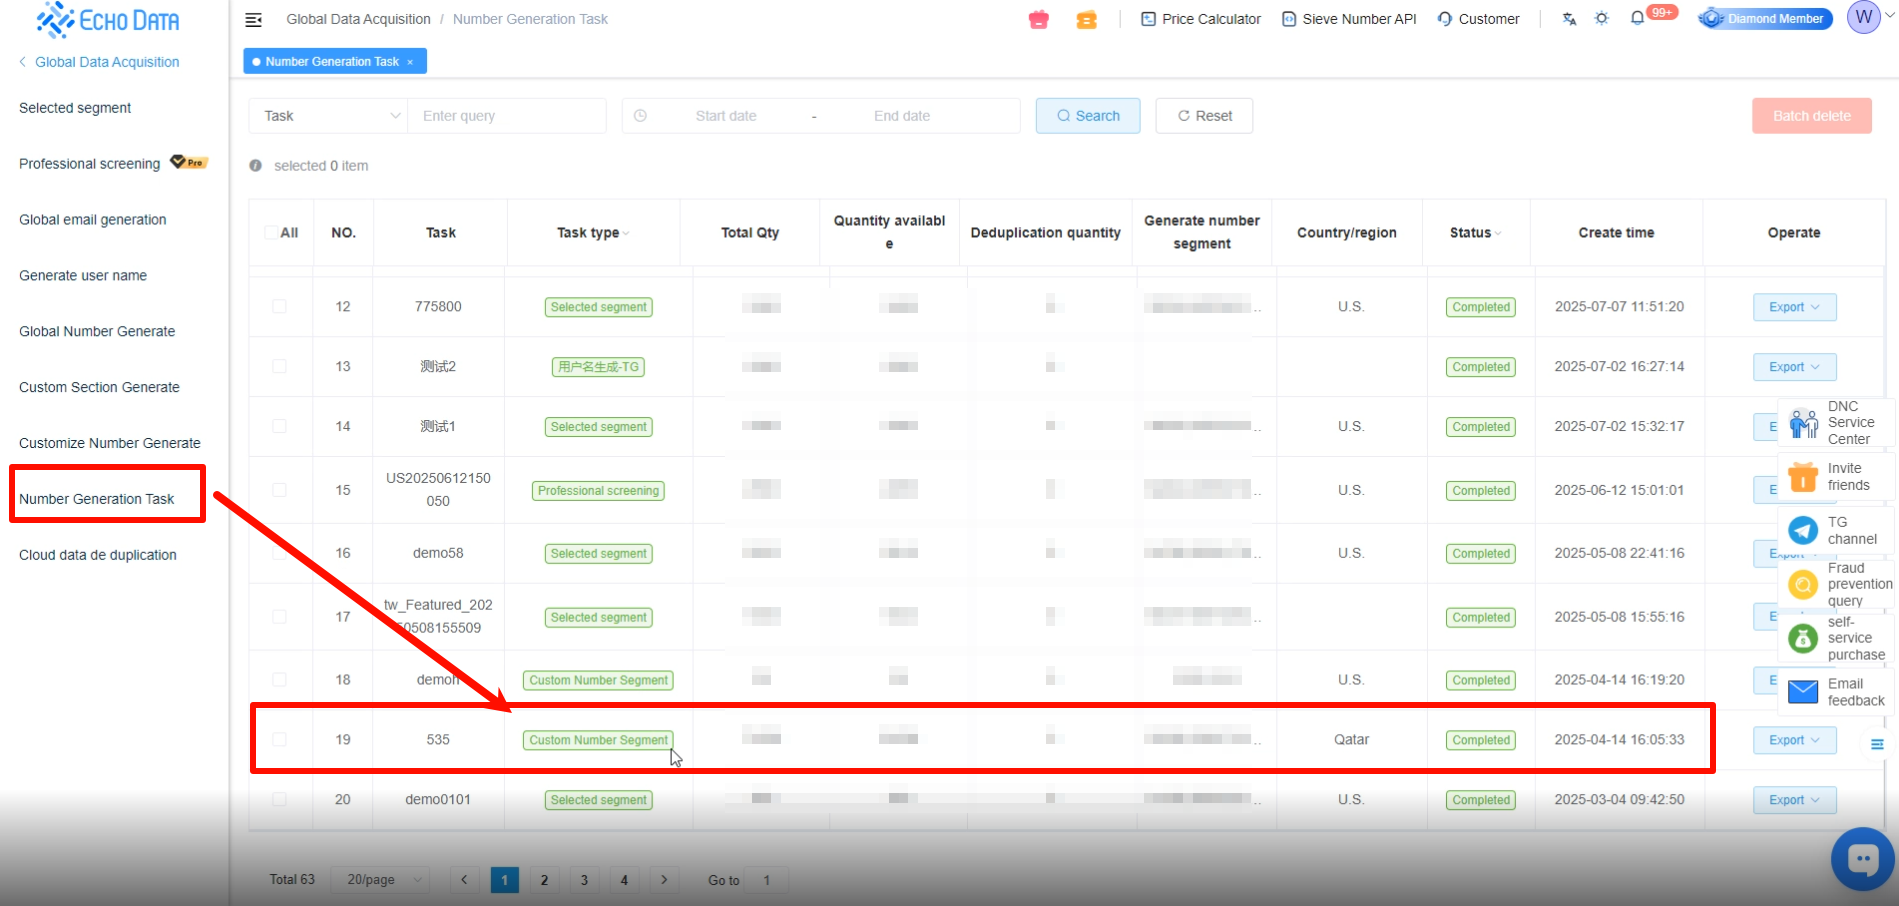Select checkbox for row 12 task 775800
1899x906 pixels.
[279, 307]
